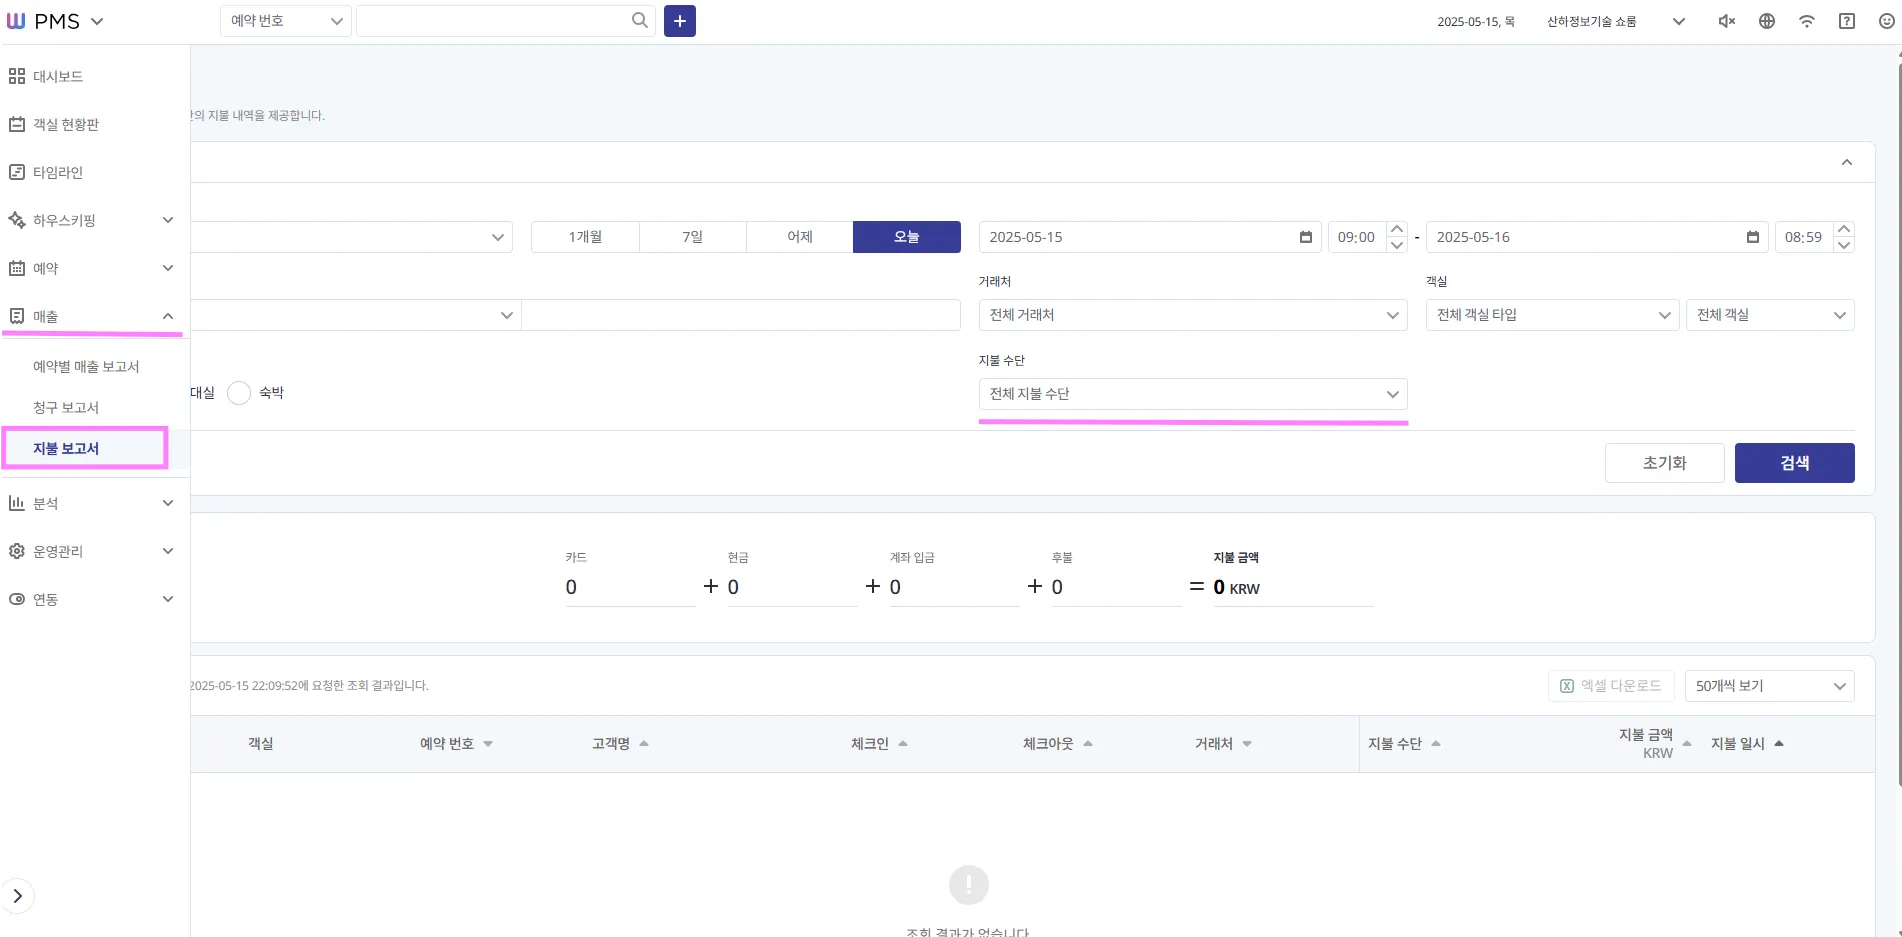
Task: Open the help question mark icon
Action: (x=1847, y=21)
